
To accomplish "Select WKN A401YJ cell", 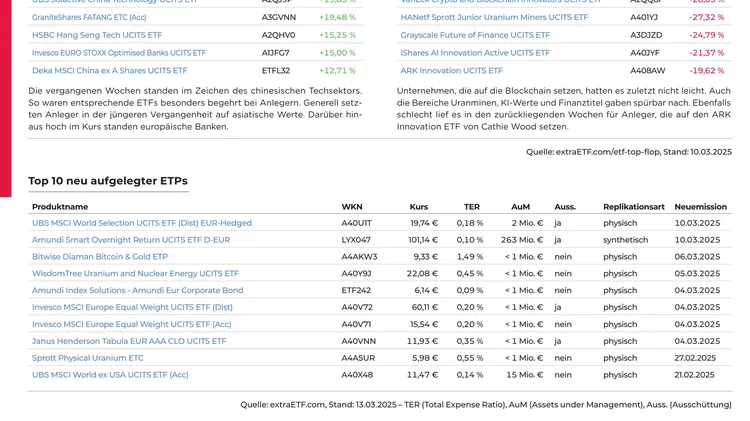I will pos(644,17).
